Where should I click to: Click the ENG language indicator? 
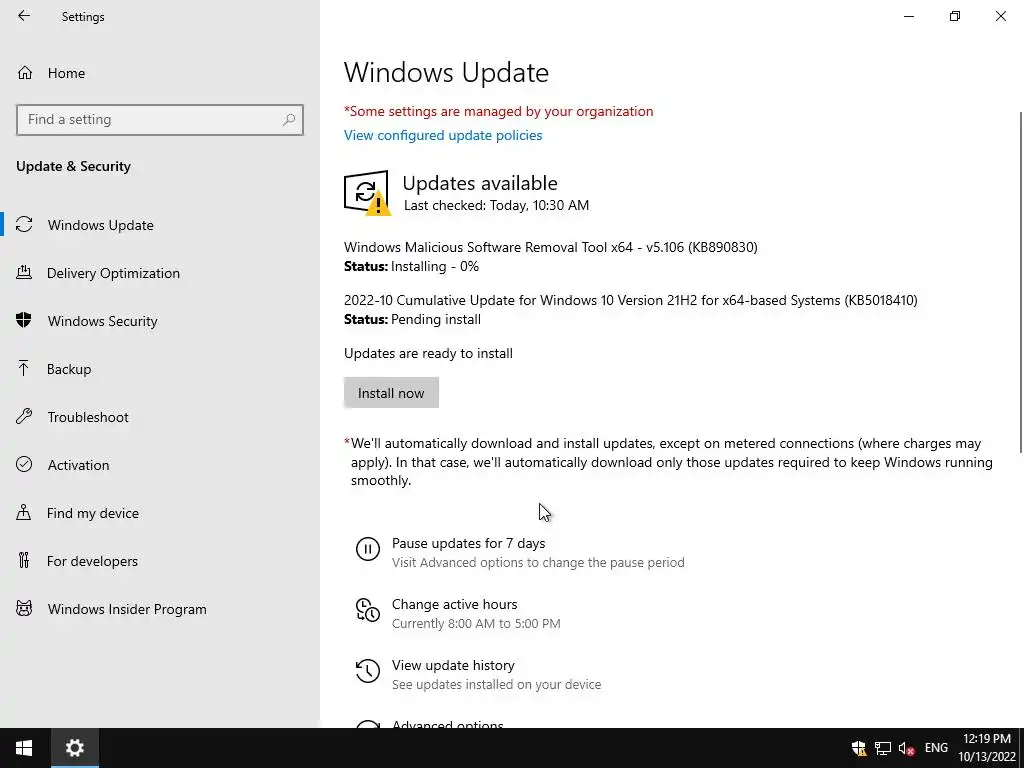coord(936,748)
